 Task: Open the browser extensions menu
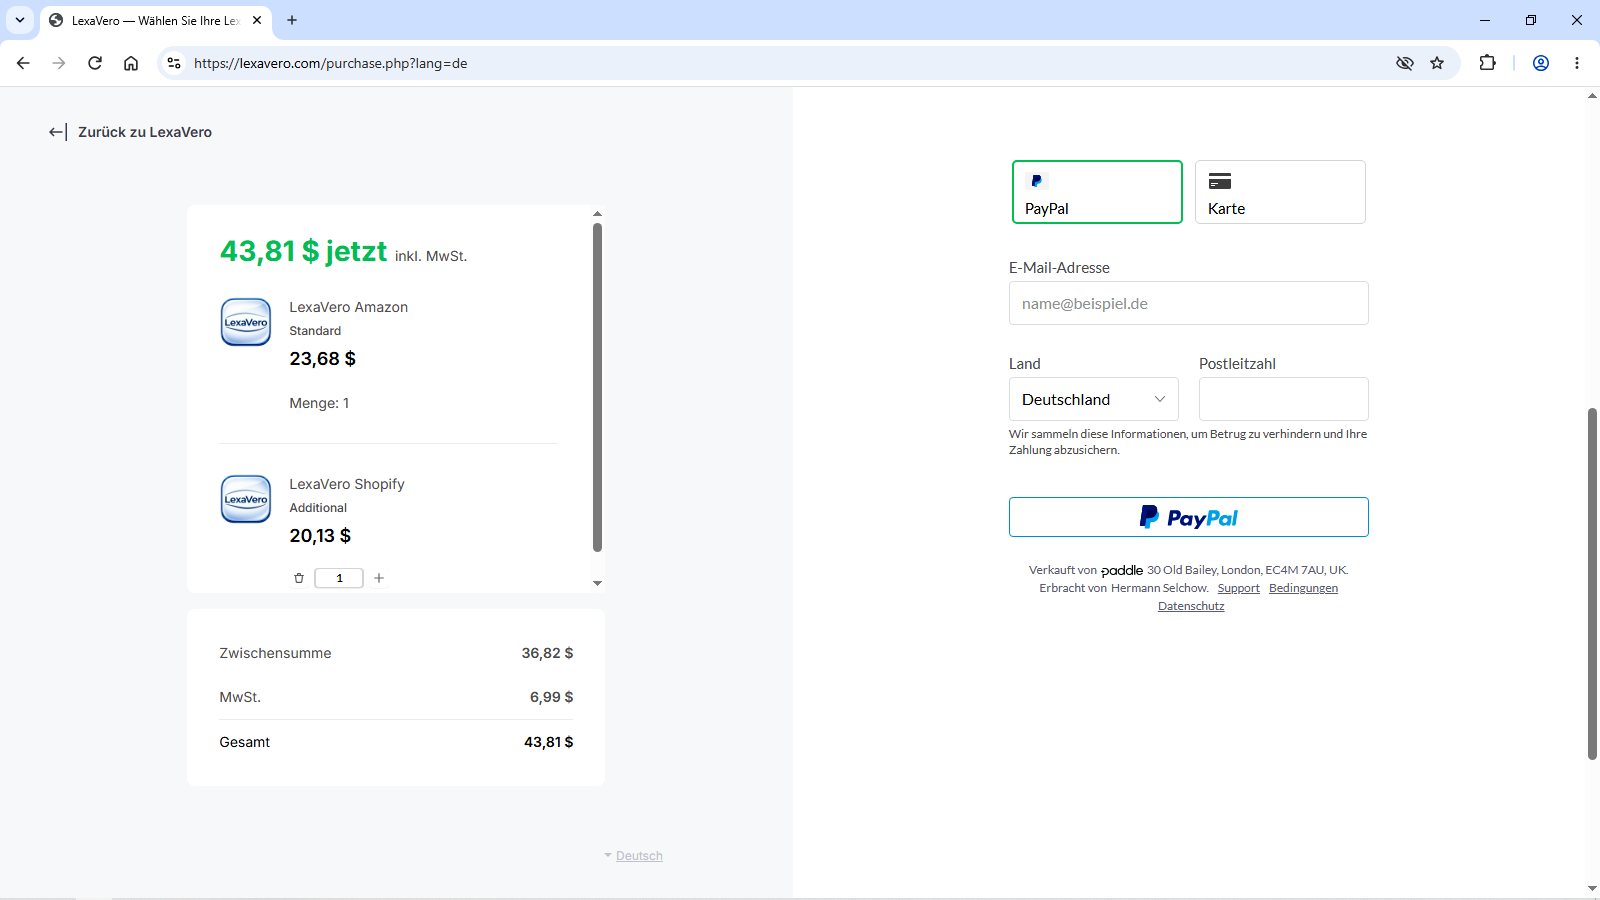[1487, 63]
